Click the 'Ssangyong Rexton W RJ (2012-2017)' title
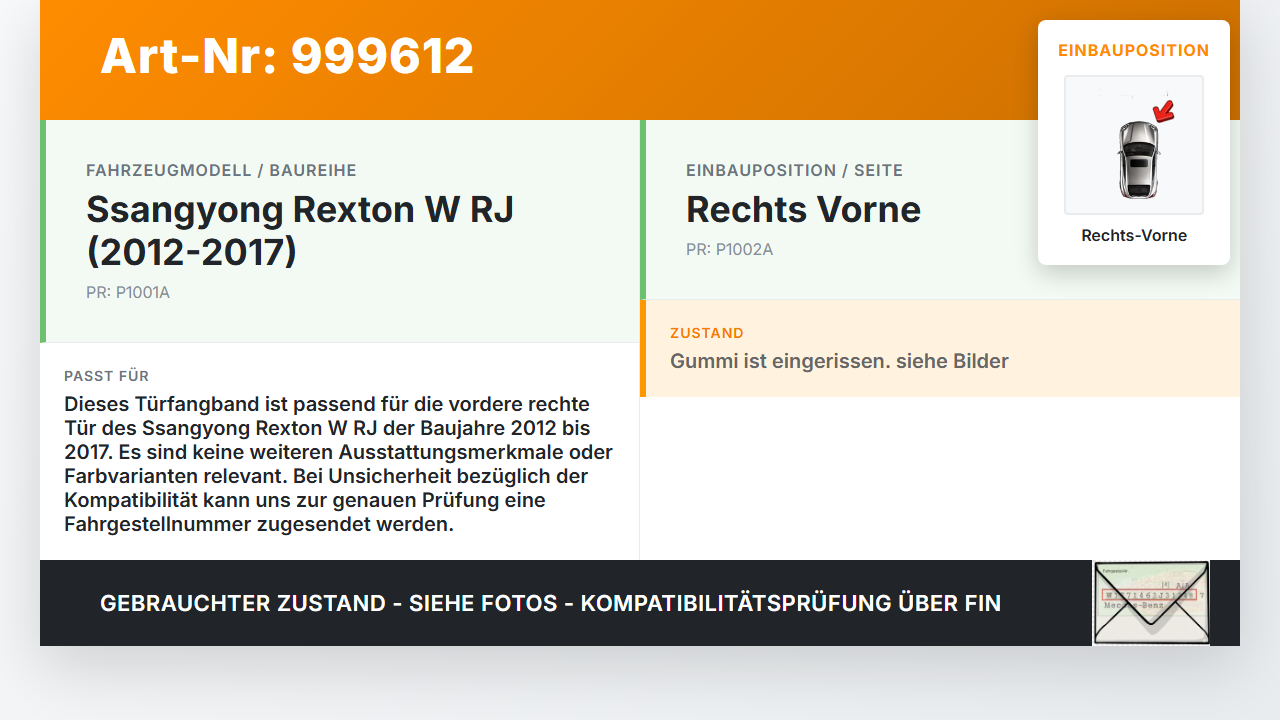 (x=300, y=231)
